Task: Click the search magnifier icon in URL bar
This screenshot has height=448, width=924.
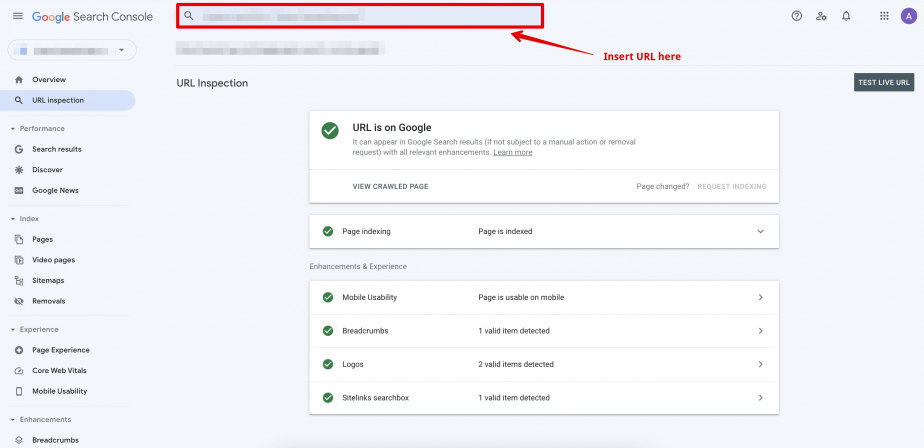Action: 189,16
